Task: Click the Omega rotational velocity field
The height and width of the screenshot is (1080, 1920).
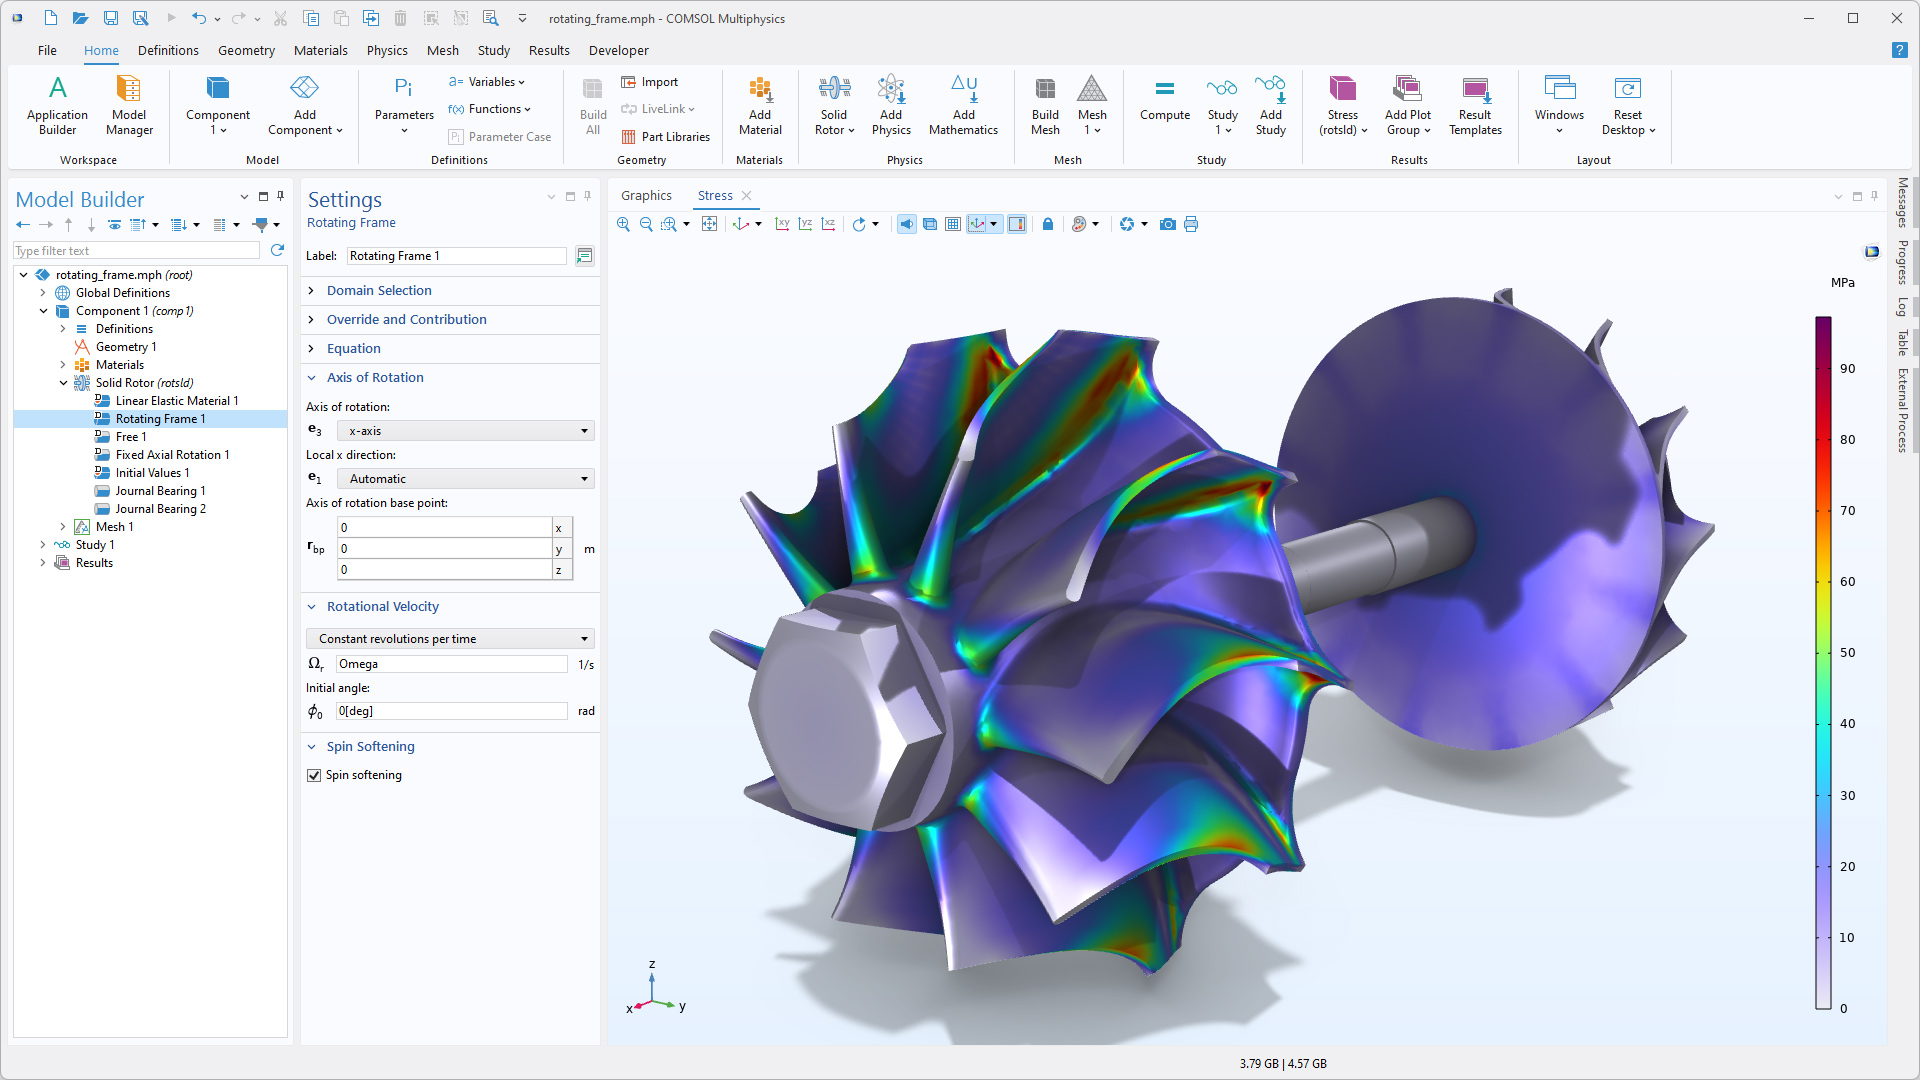Action: pos(451,664)
